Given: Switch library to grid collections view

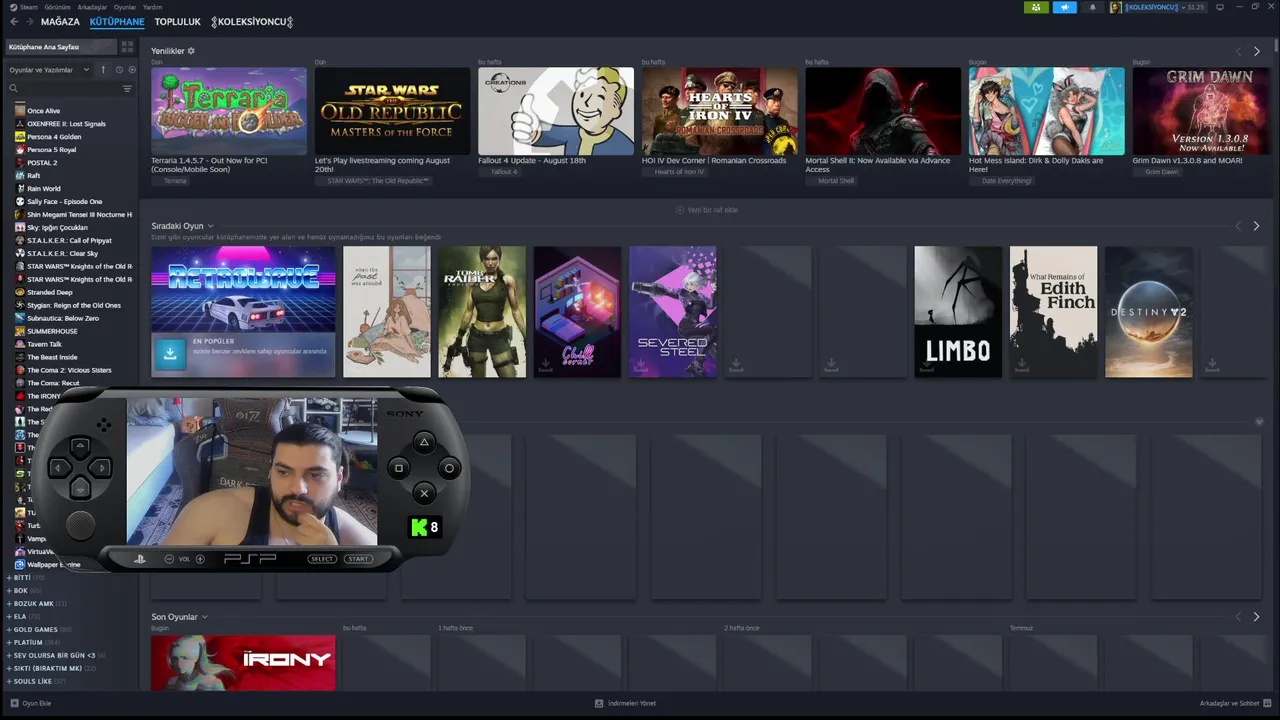Looking at the screenshot, I should click(127, 47).
